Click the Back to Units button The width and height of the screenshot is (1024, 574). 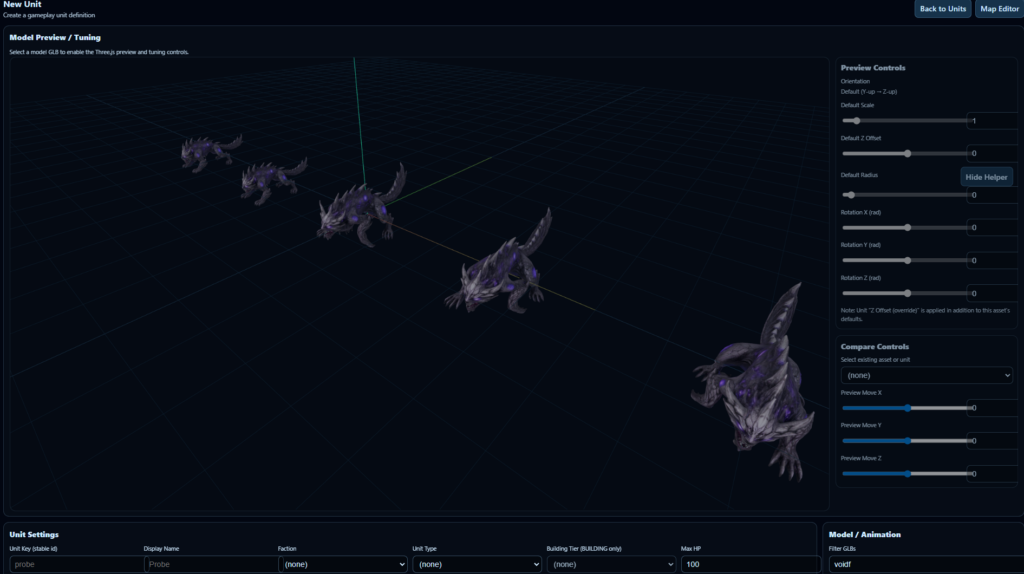[942, 9]
